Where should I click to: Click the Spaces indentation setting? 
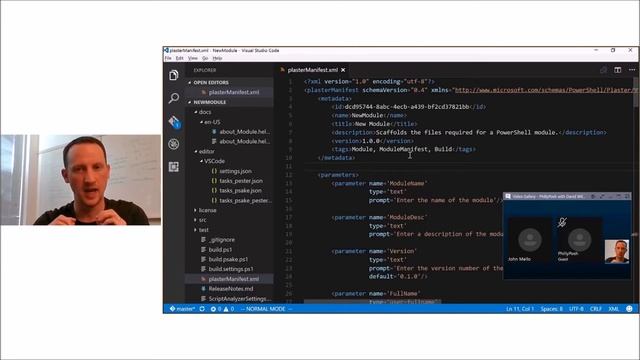click(551, 309)
